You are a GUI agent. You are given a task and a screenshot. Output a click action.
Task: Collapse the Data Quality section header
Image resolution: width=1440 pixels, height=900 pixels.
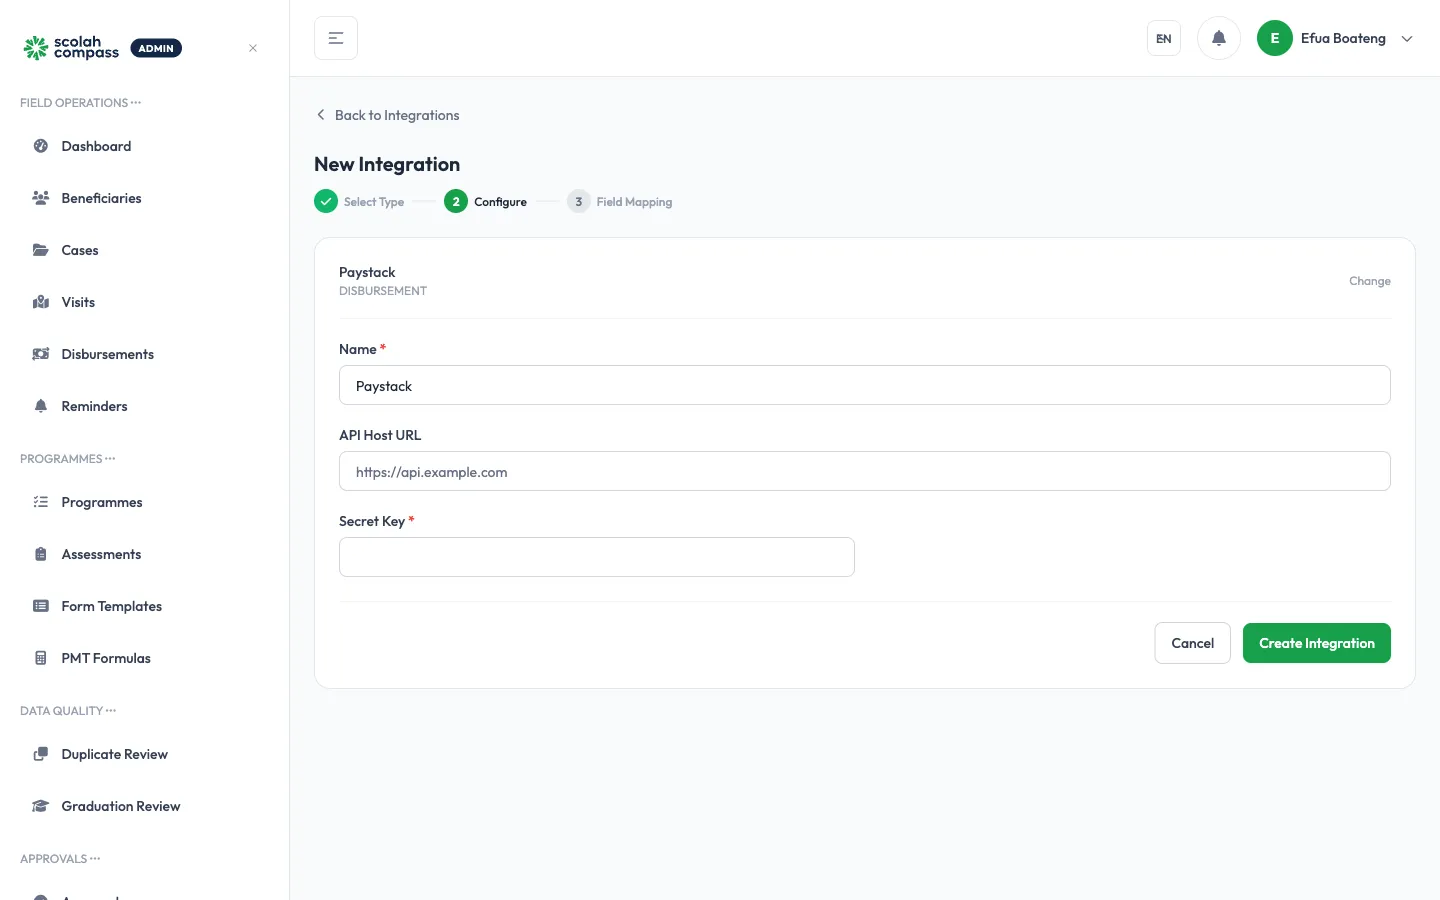(x=68, y=711)
